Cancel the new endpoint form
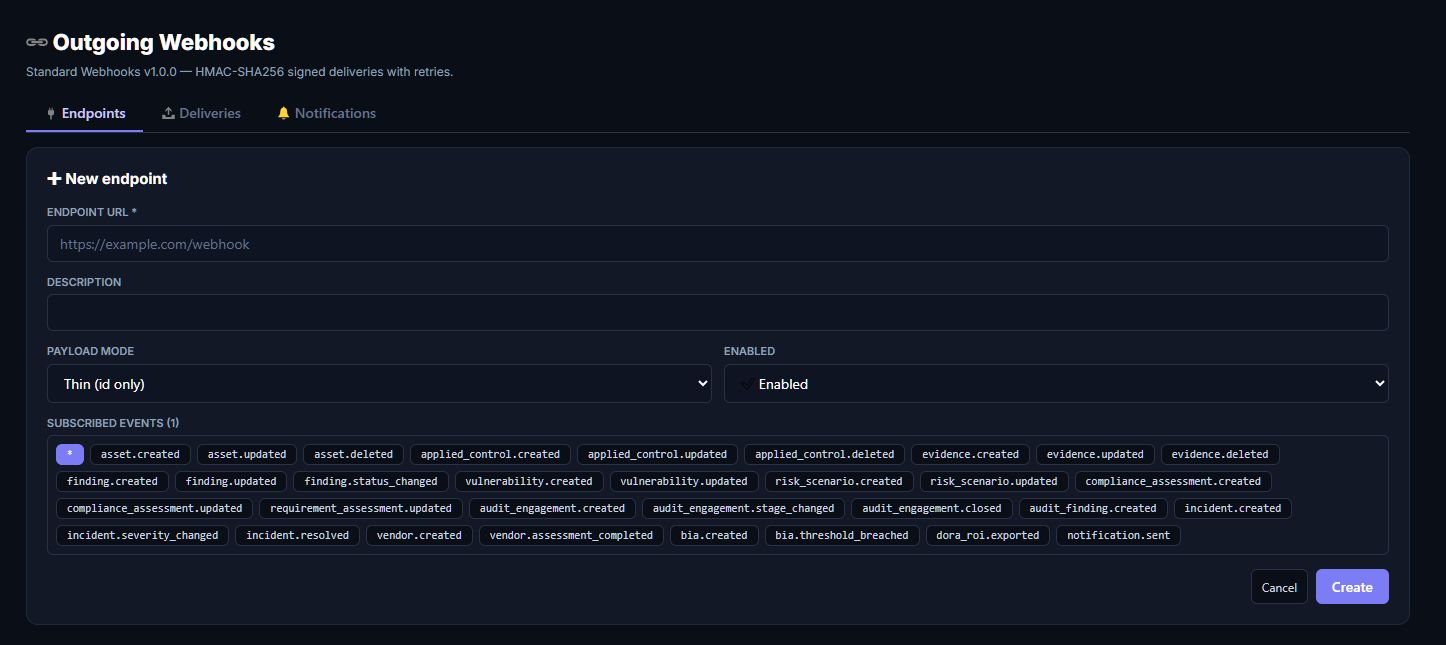 click(1279, 587)
